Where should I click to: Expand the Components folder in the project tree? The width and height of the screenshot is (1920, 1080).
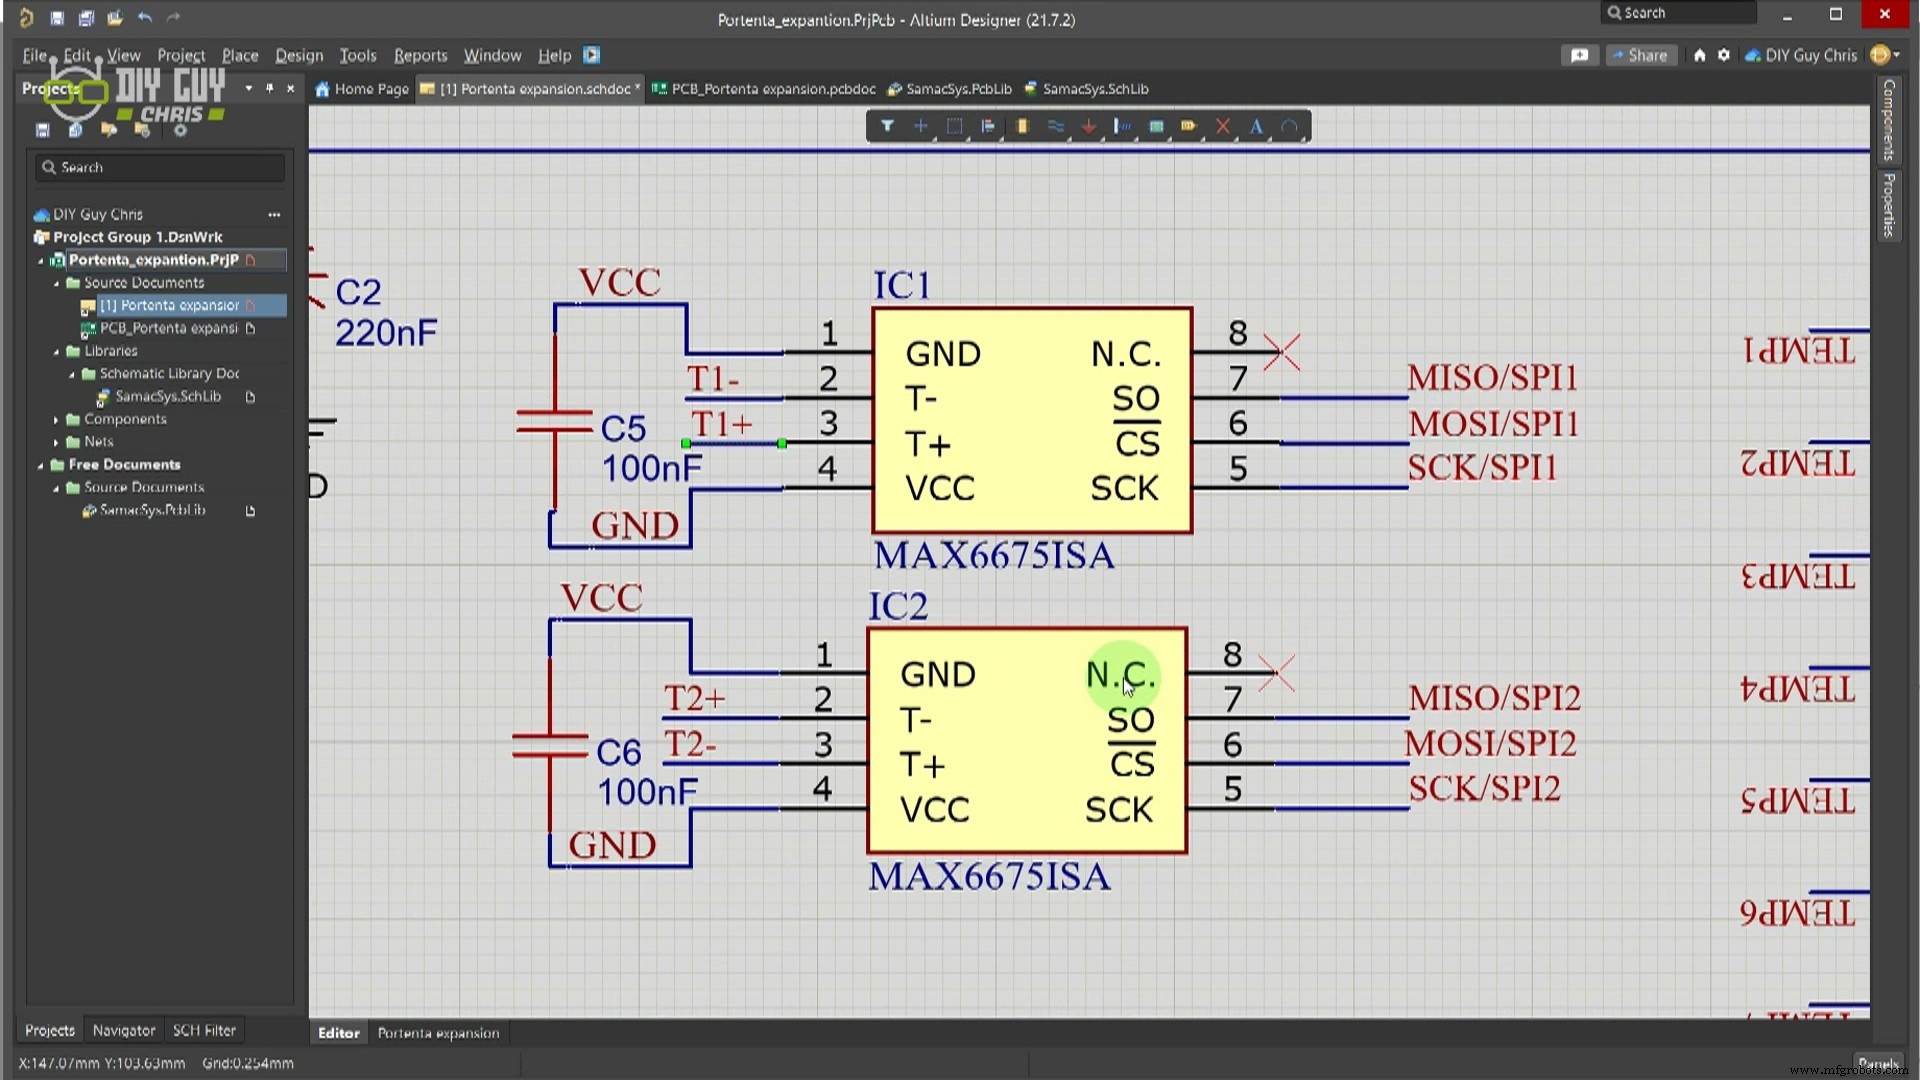coord(55,419)
